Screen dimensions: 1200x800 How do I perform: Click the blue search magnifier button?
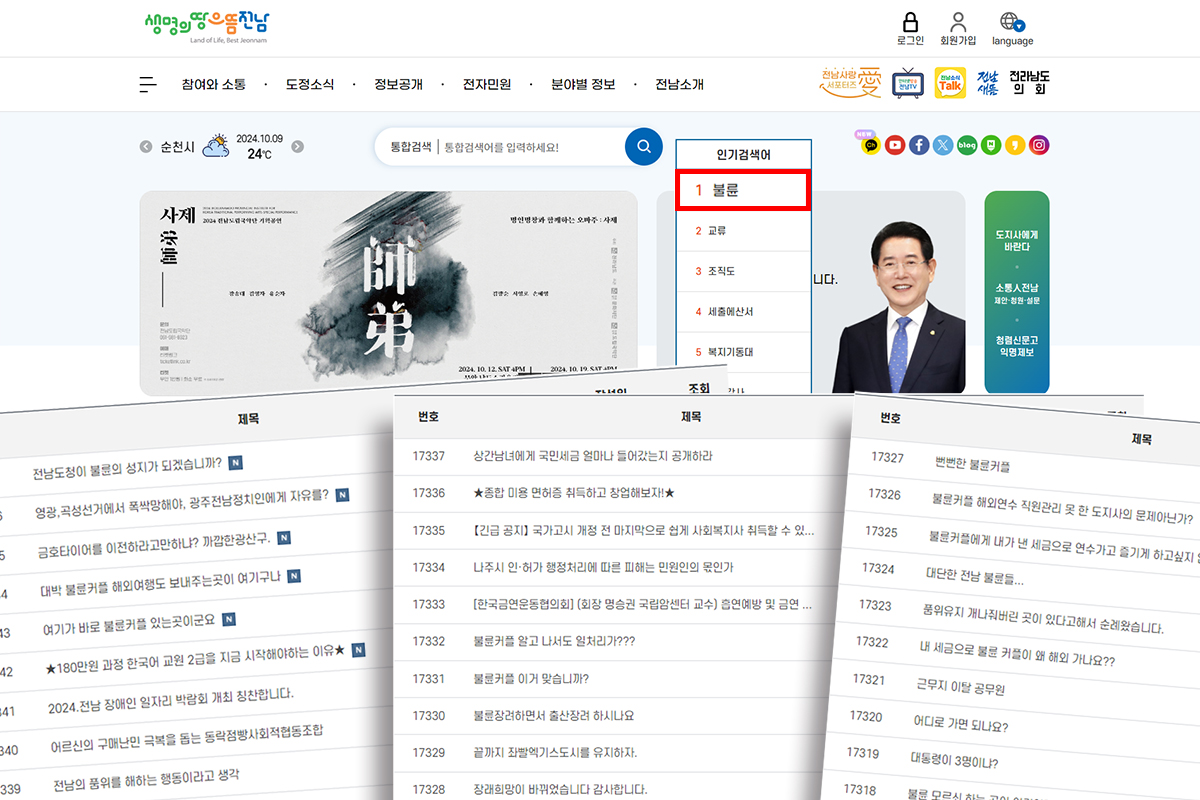tap(644, 147)
